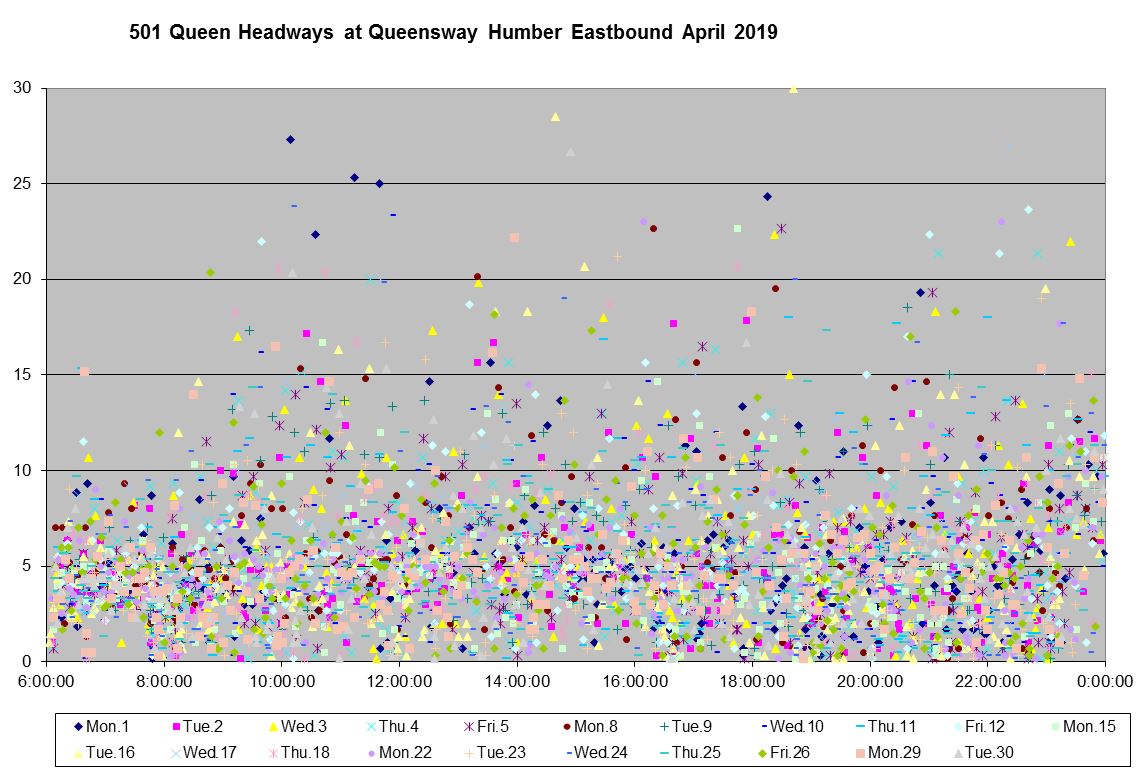The height and width of the screenshot is (783, 1141).
Task: Click the chart title text
Action: coord(453,33)
